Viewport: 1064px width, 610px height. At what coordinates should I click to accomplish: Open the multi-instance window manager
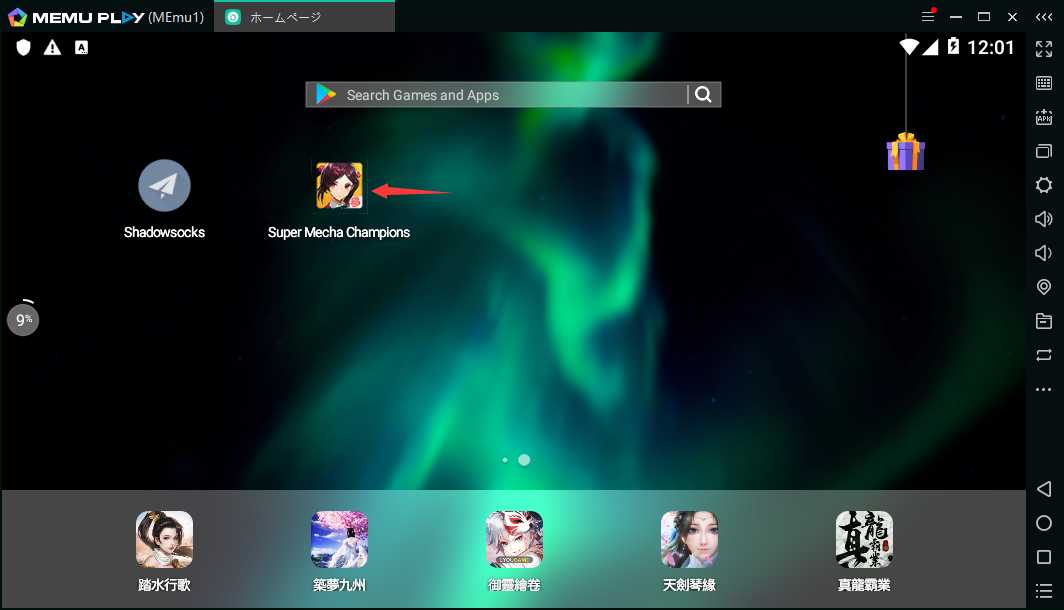[1044, 151]
